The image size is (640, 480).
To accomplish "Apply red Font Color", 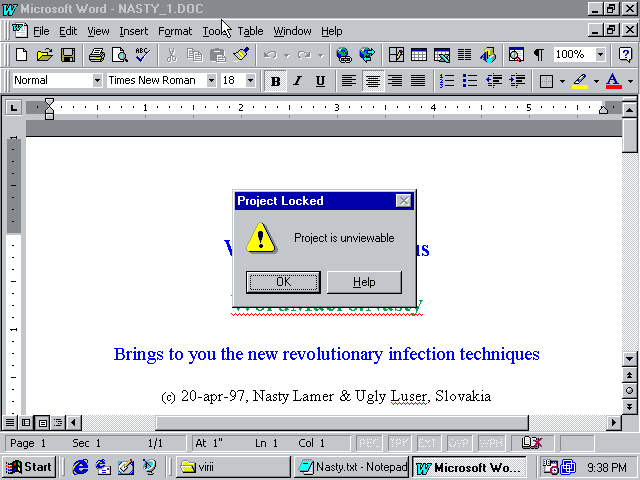I will (613, 81).
